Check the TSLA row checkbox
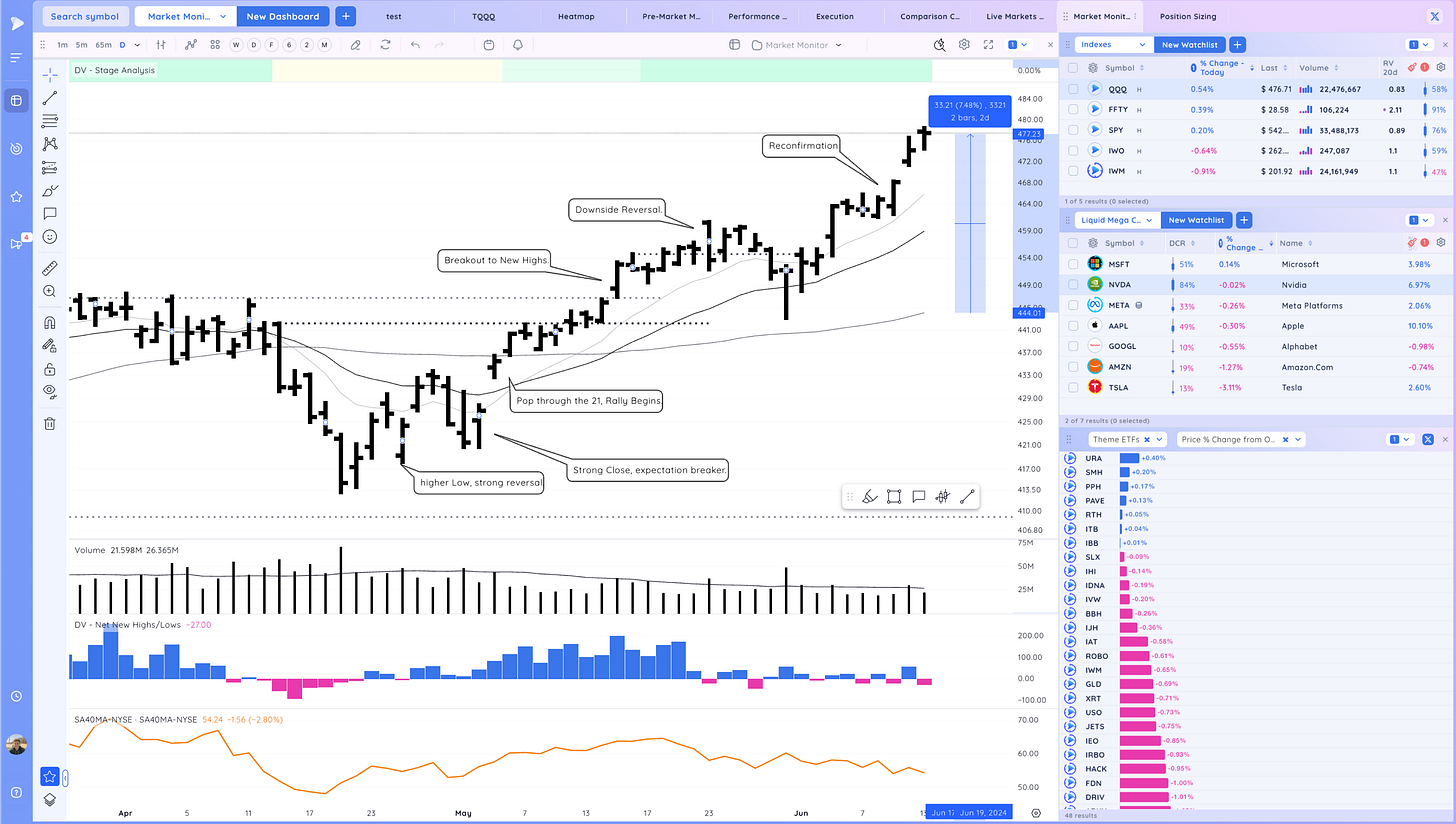 pyautogui.click(x=1073, y=387)
